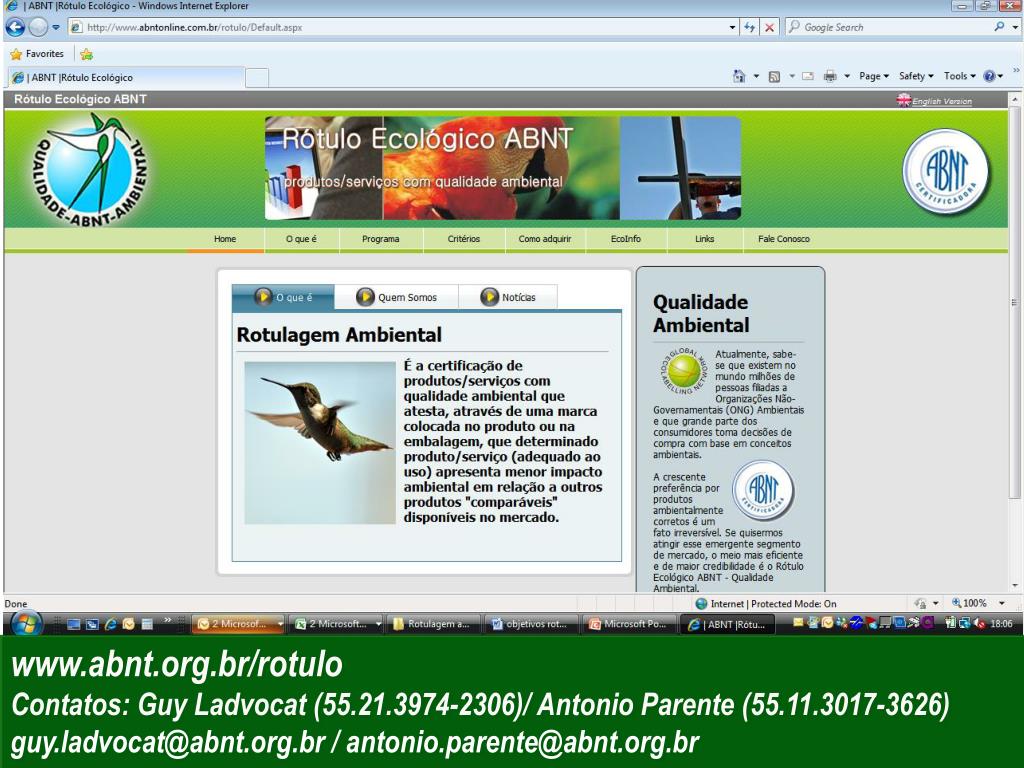1024x768 pixels.
Task: Click the English Version link
Action: (942, 101)
